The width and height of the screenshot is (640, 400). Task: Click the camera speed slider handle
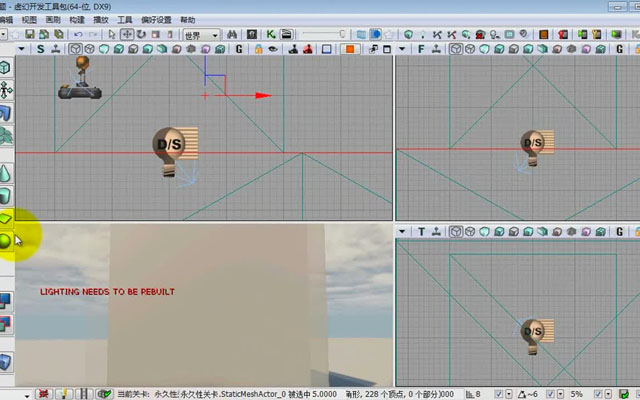tap(342, 34)
